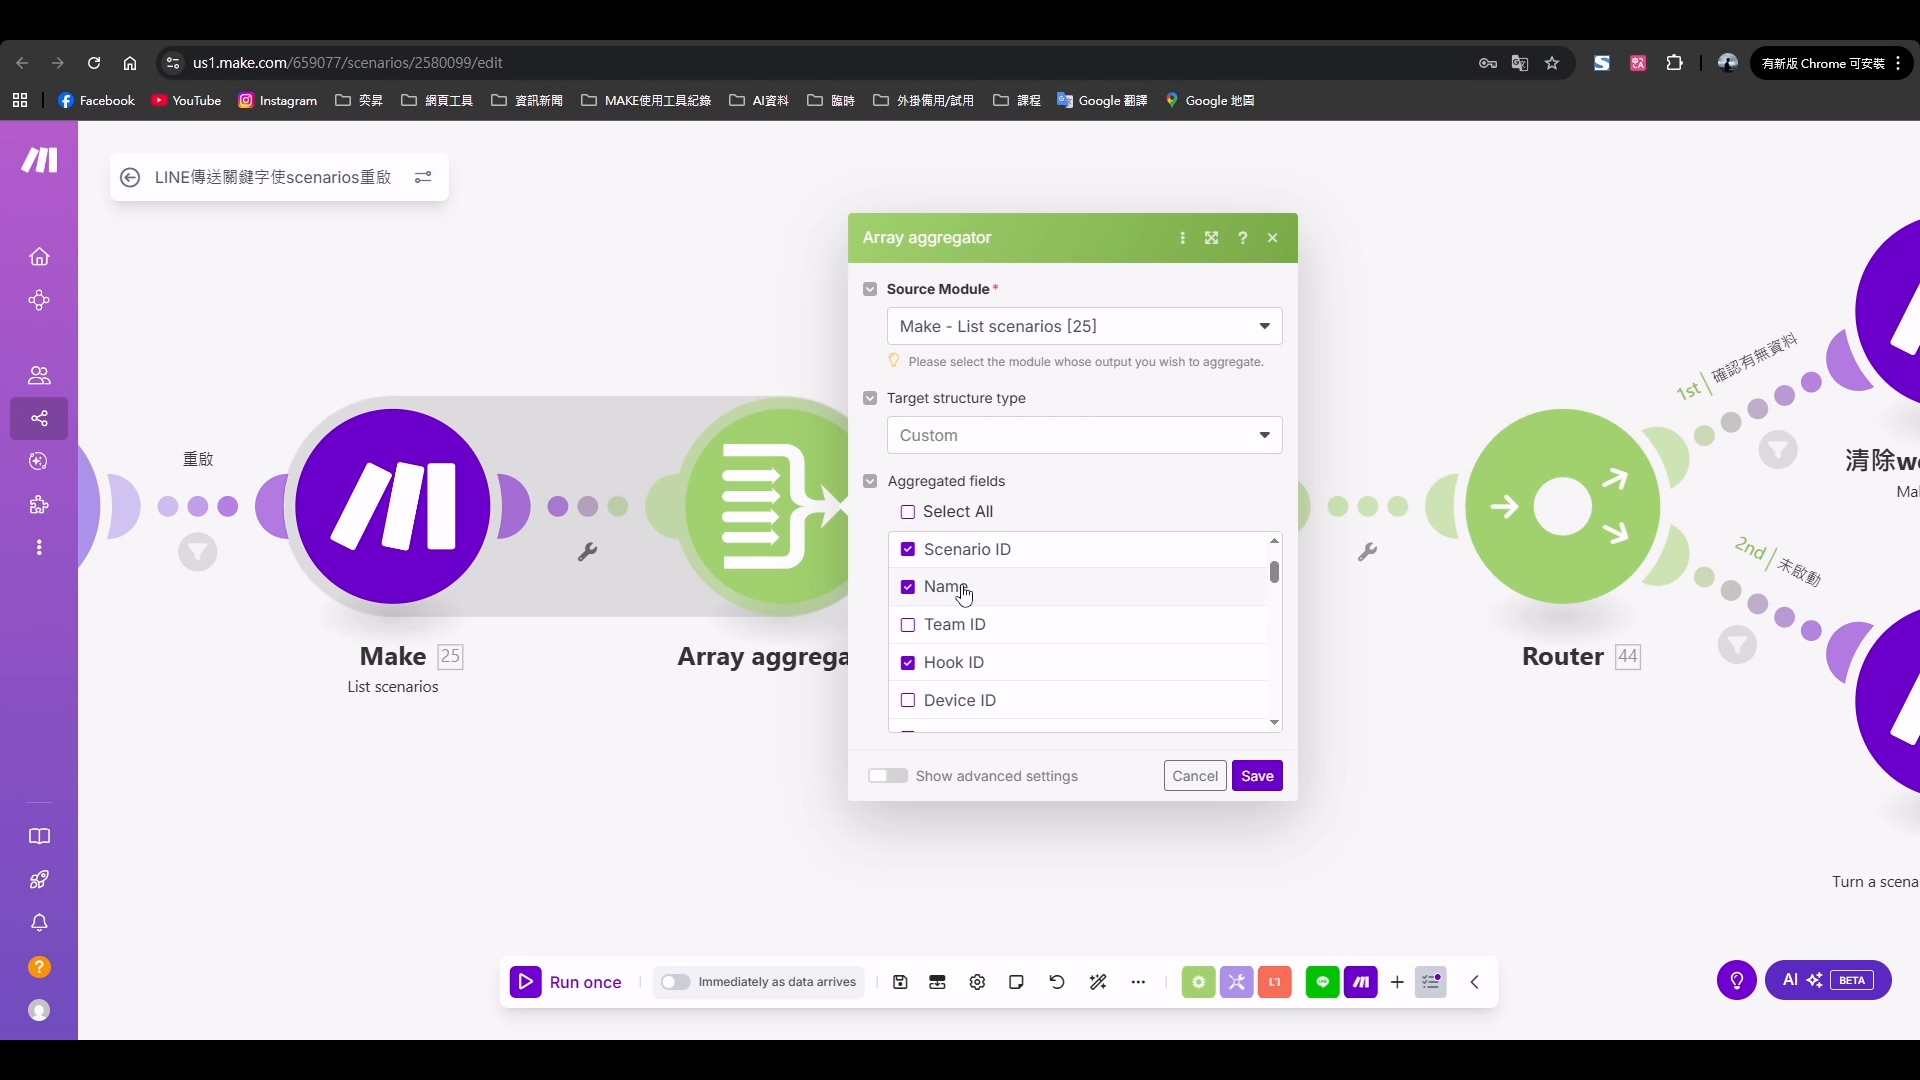The height and width of the screenshot is (1080, 1920).
Task: Click the aggregated fields list scrollbar thumb
Action: coord(1274,572)
